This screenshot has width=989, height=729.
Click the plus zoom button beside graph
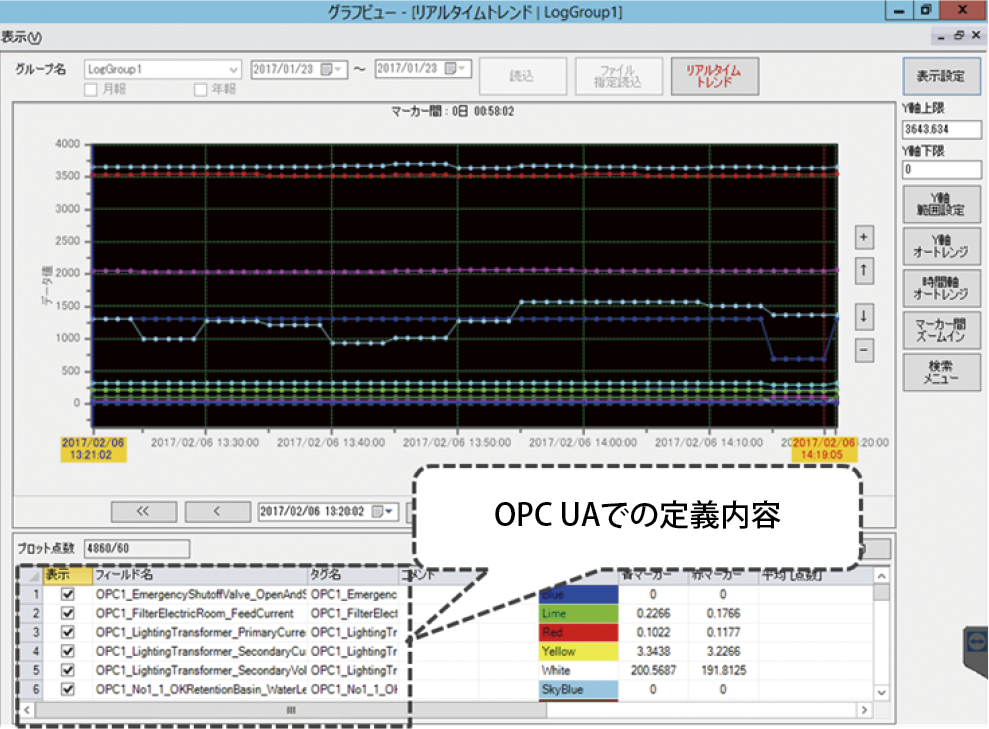pyautogui.click(x=865, y=238)
